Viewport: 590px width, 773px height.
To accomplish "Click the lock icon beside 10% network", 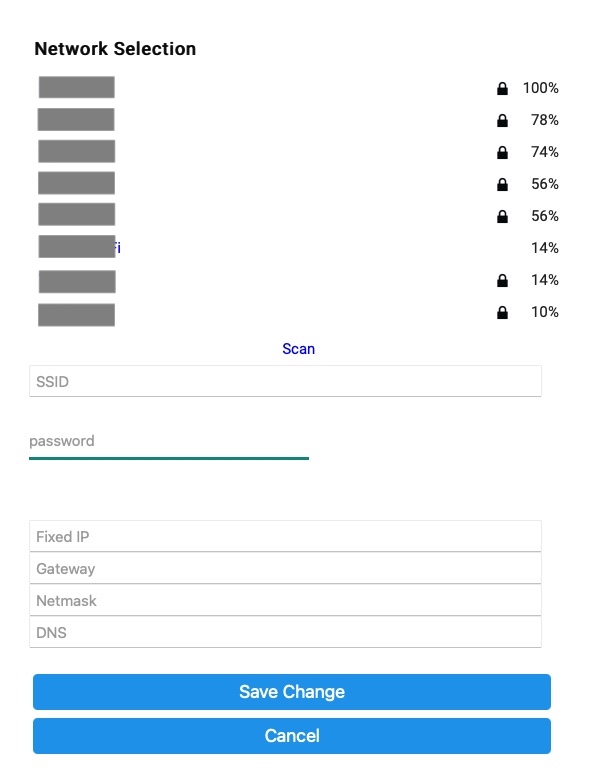I will tap(502, 312).
